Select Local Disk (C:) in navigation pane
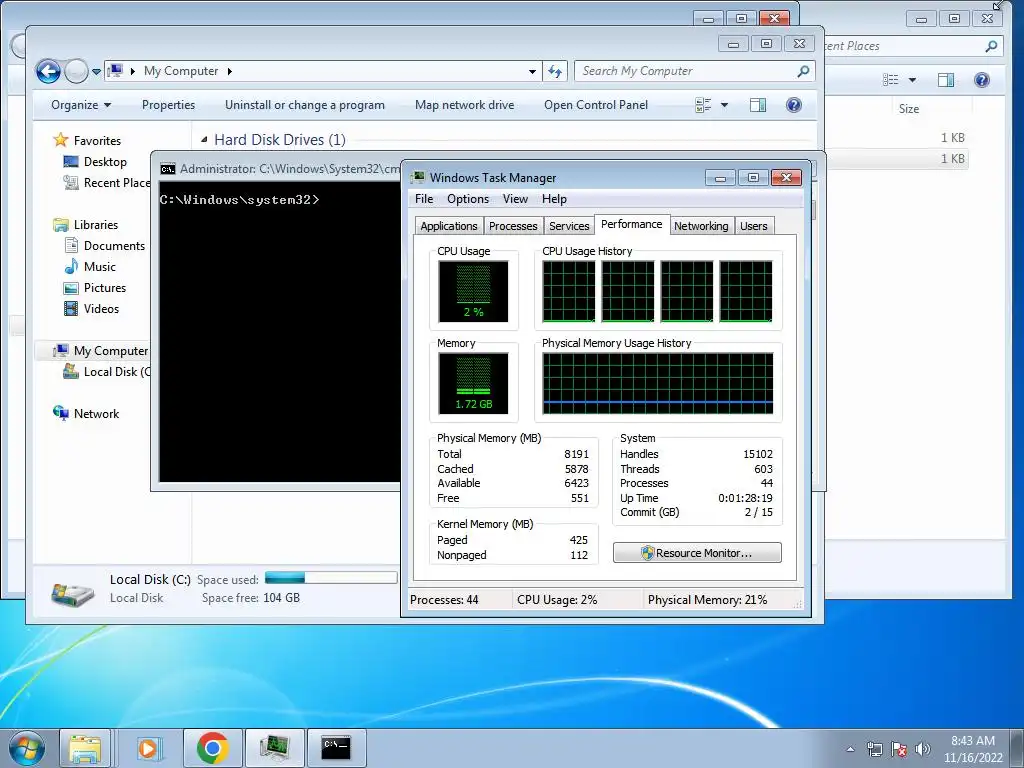Screen dimensions: 1024x768 (108, 372)
